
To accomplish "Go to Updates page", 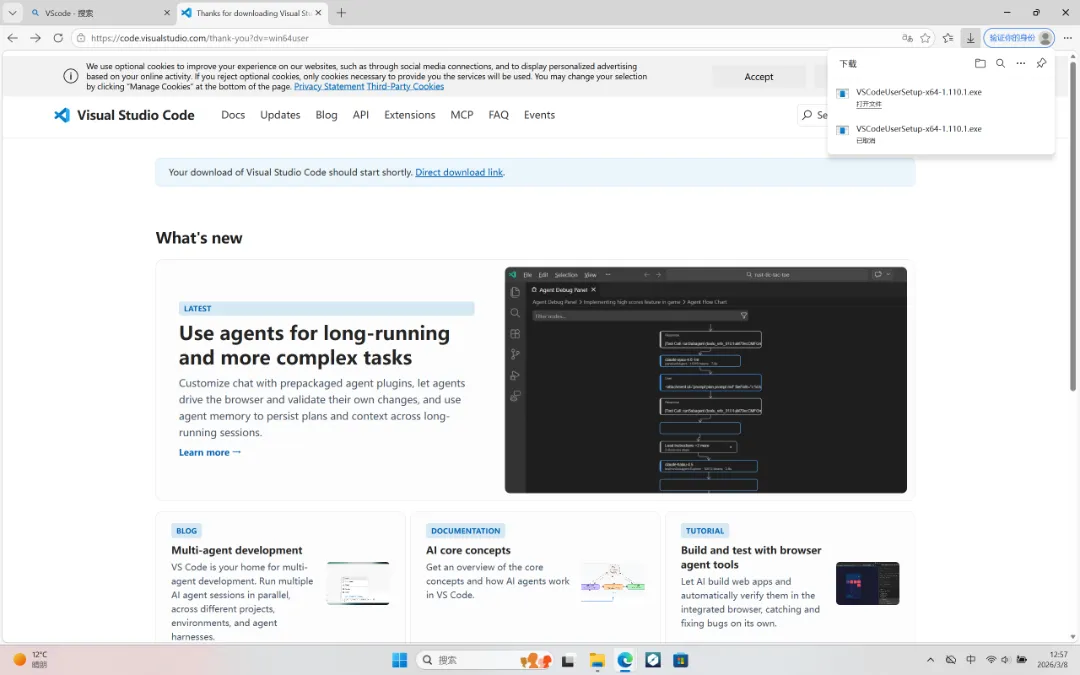I will [280, 115].
